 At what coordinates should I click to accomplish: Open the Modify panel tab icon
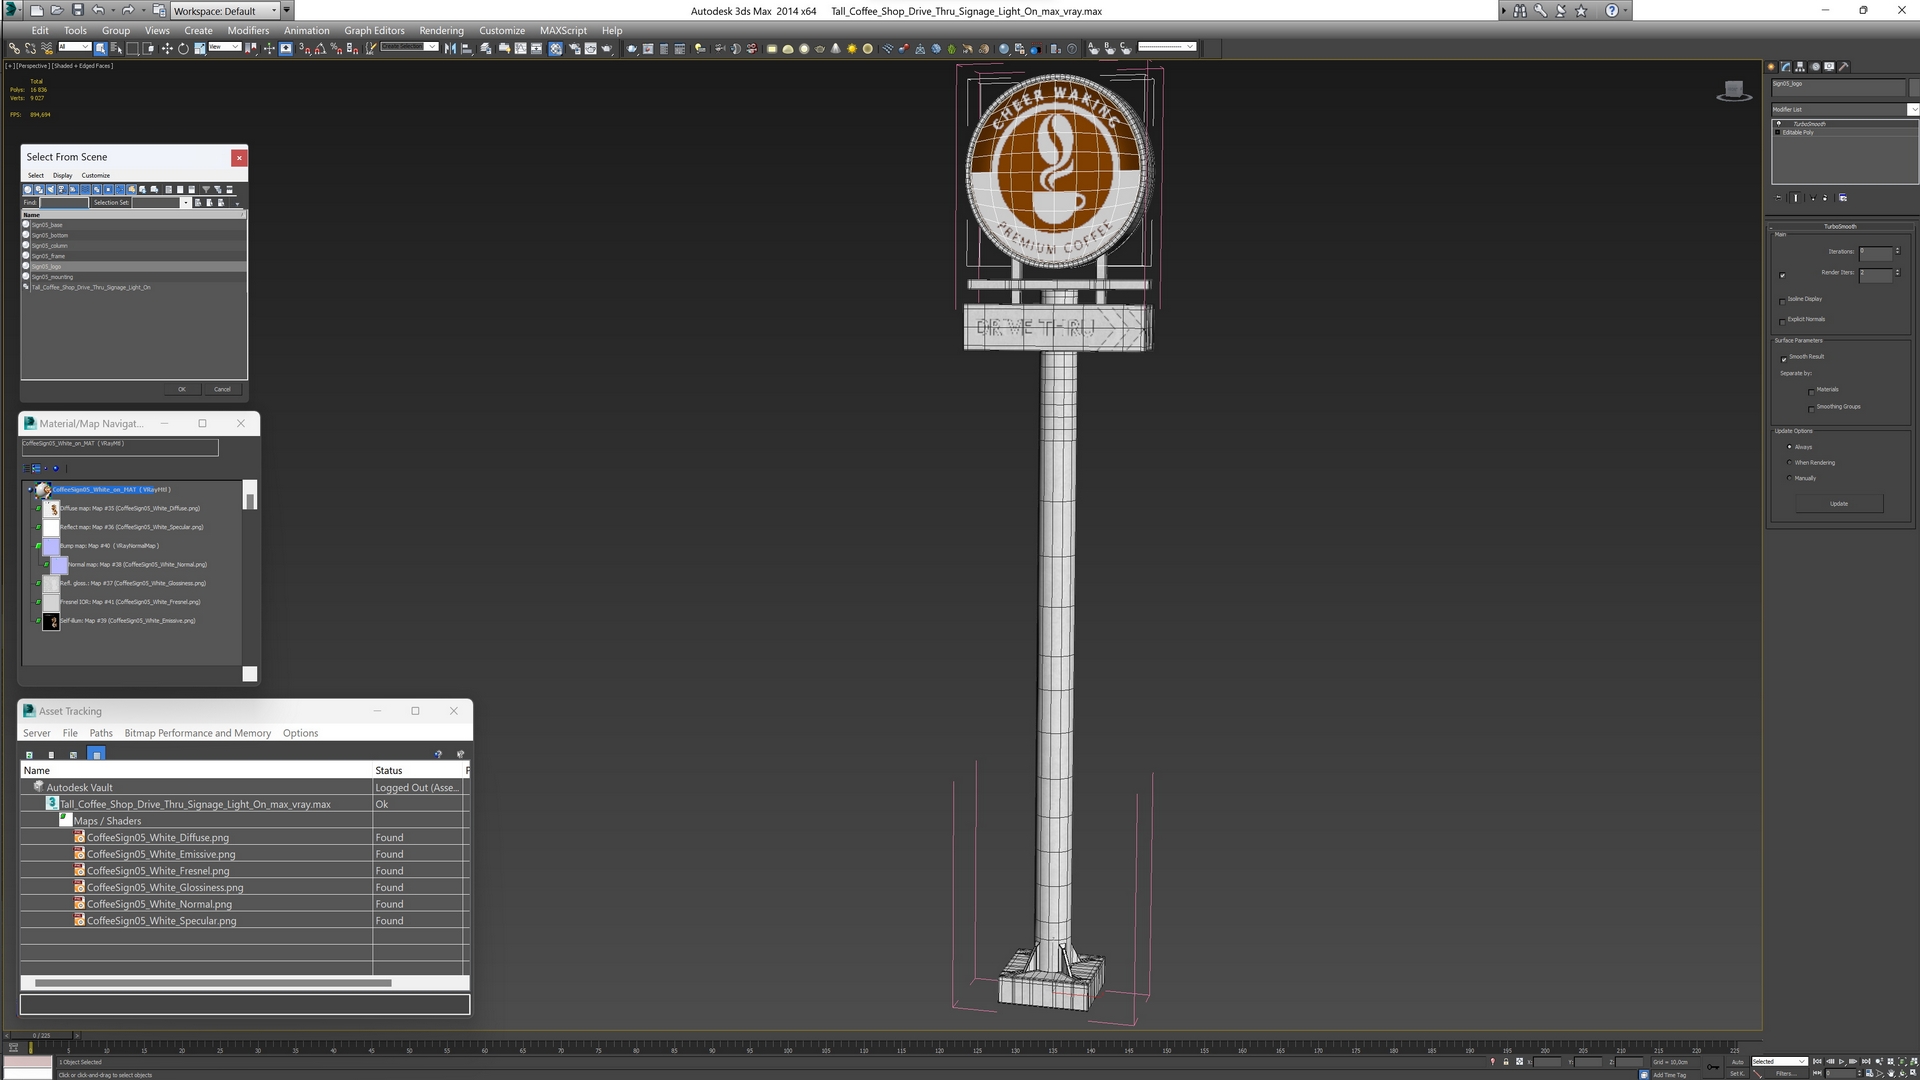[x=1786, y=67]
